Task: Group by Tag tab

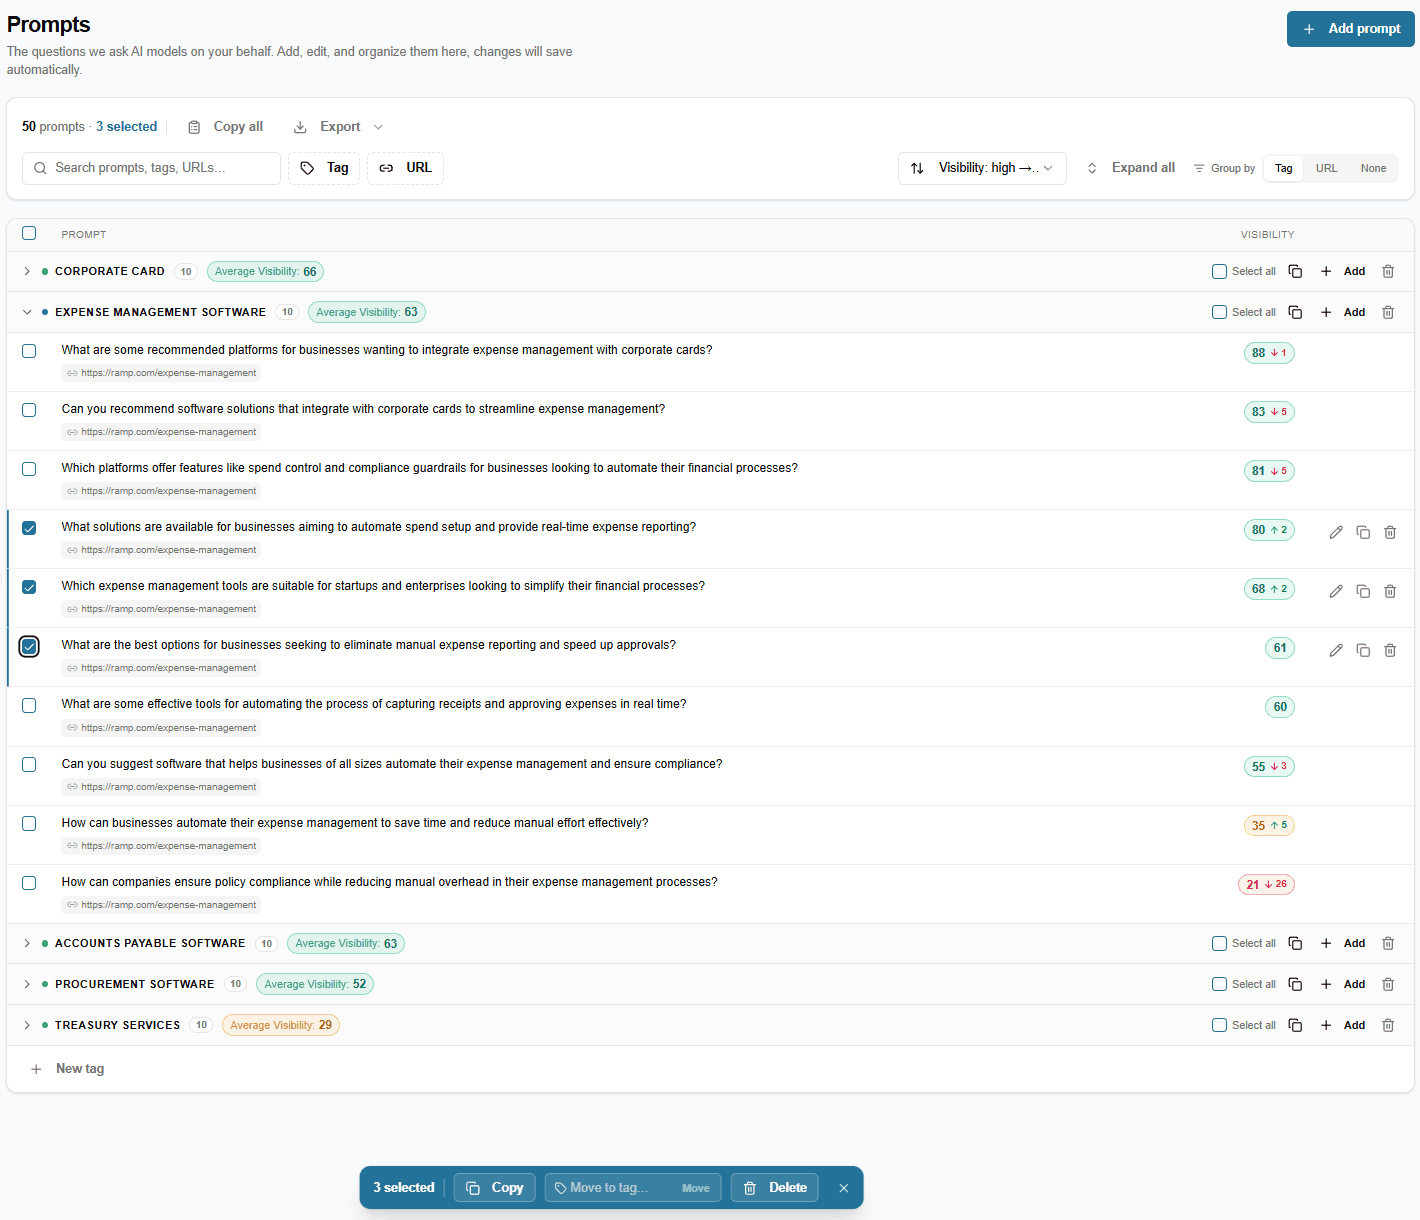Action: pyautogui.click(x=1284, y=168)
